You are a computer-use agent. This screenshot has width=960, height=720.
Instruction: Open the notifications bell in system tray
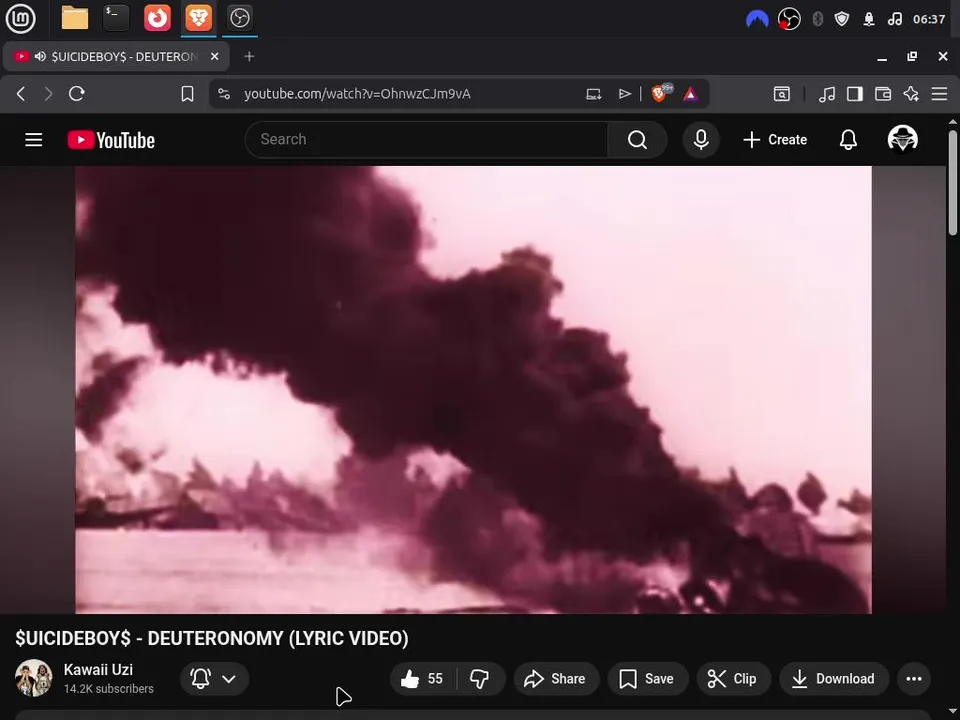tap(869, 20)
